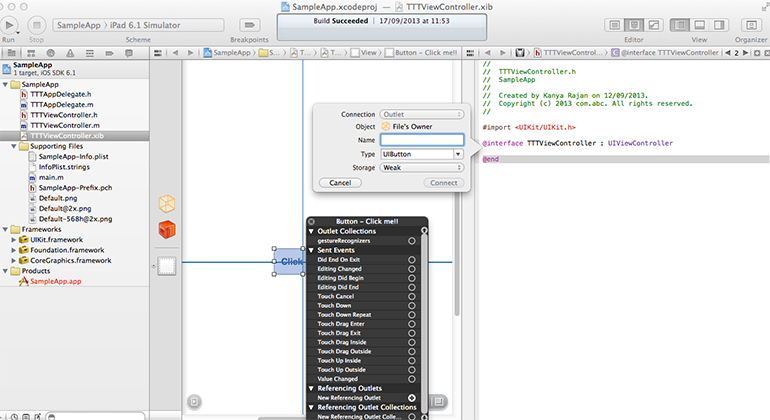770x420 pixels.
Task: Select the Standard editor mode
Action: coord(614,25)
